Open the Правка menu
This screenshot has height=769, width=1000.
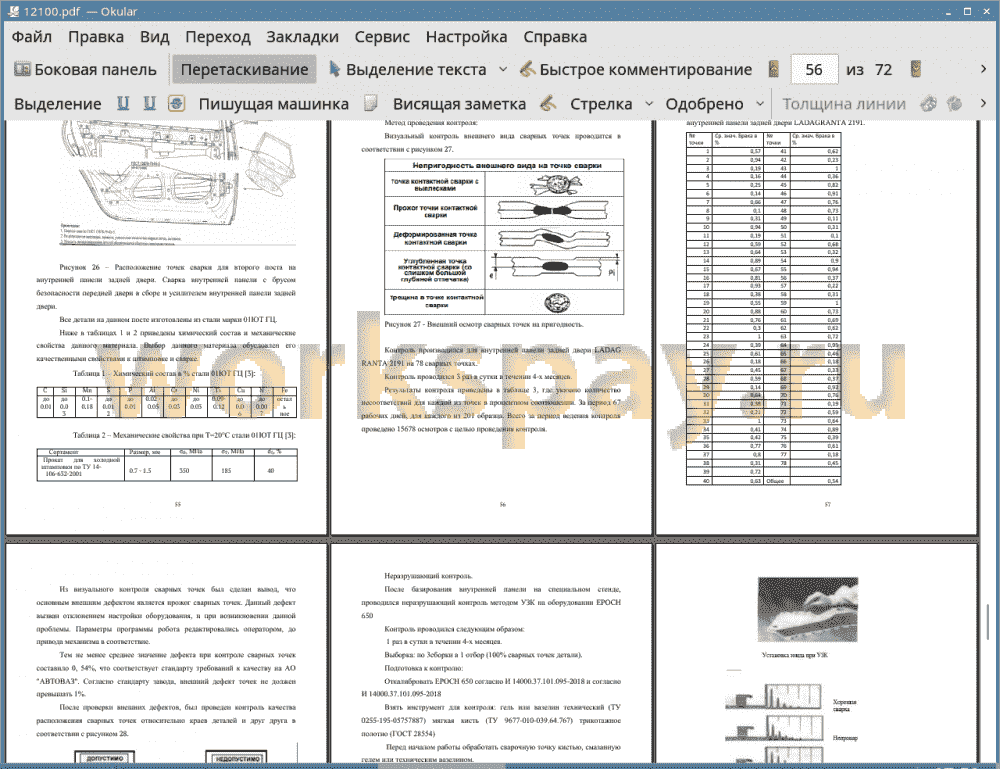coord(96,37)
